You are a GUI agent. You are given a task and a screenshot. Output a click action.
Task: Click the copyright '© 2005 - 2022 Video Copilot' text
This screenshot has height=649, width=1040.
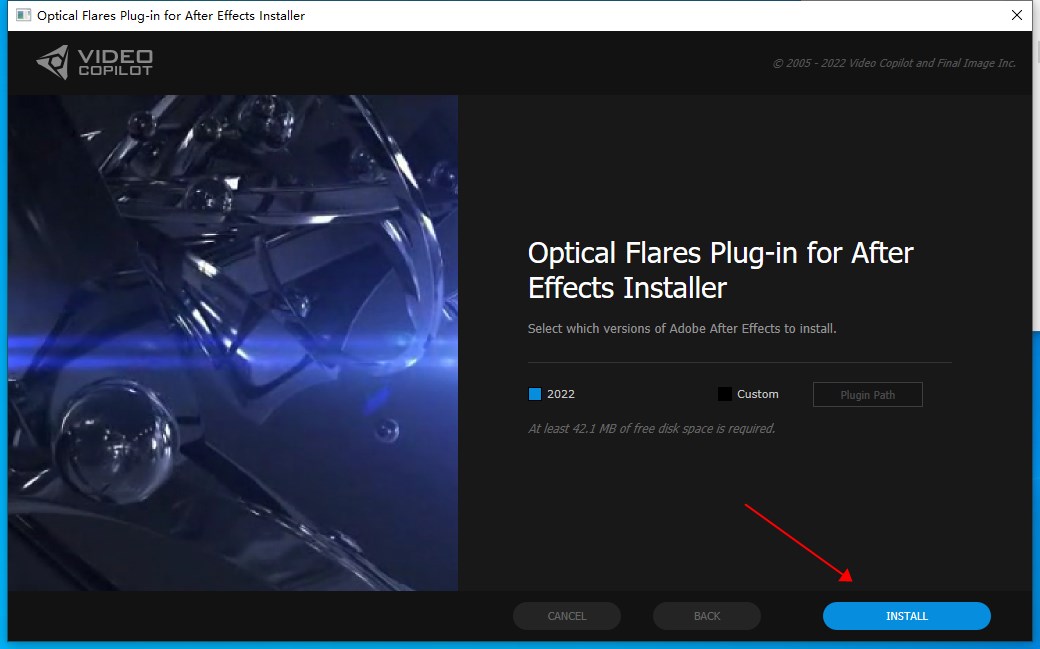click(x=894, y=63)
